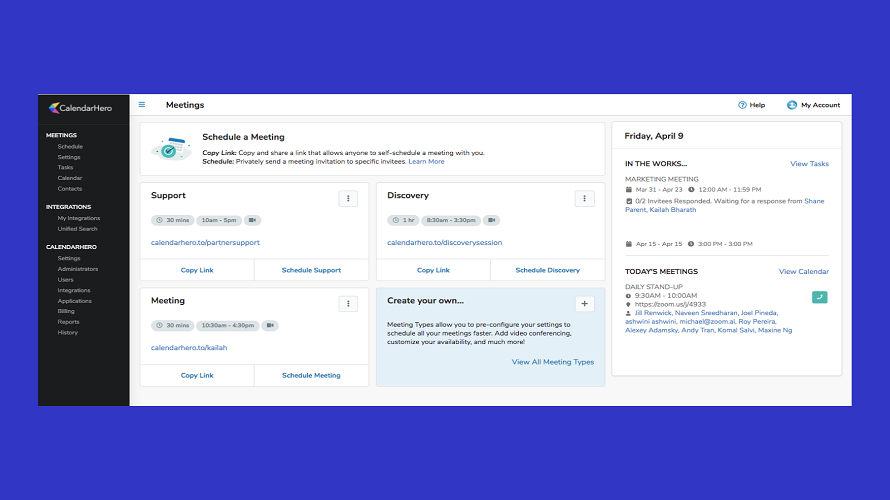Open the Support card three-dot menu
This screenshot has width=890, height=500.
348,199
